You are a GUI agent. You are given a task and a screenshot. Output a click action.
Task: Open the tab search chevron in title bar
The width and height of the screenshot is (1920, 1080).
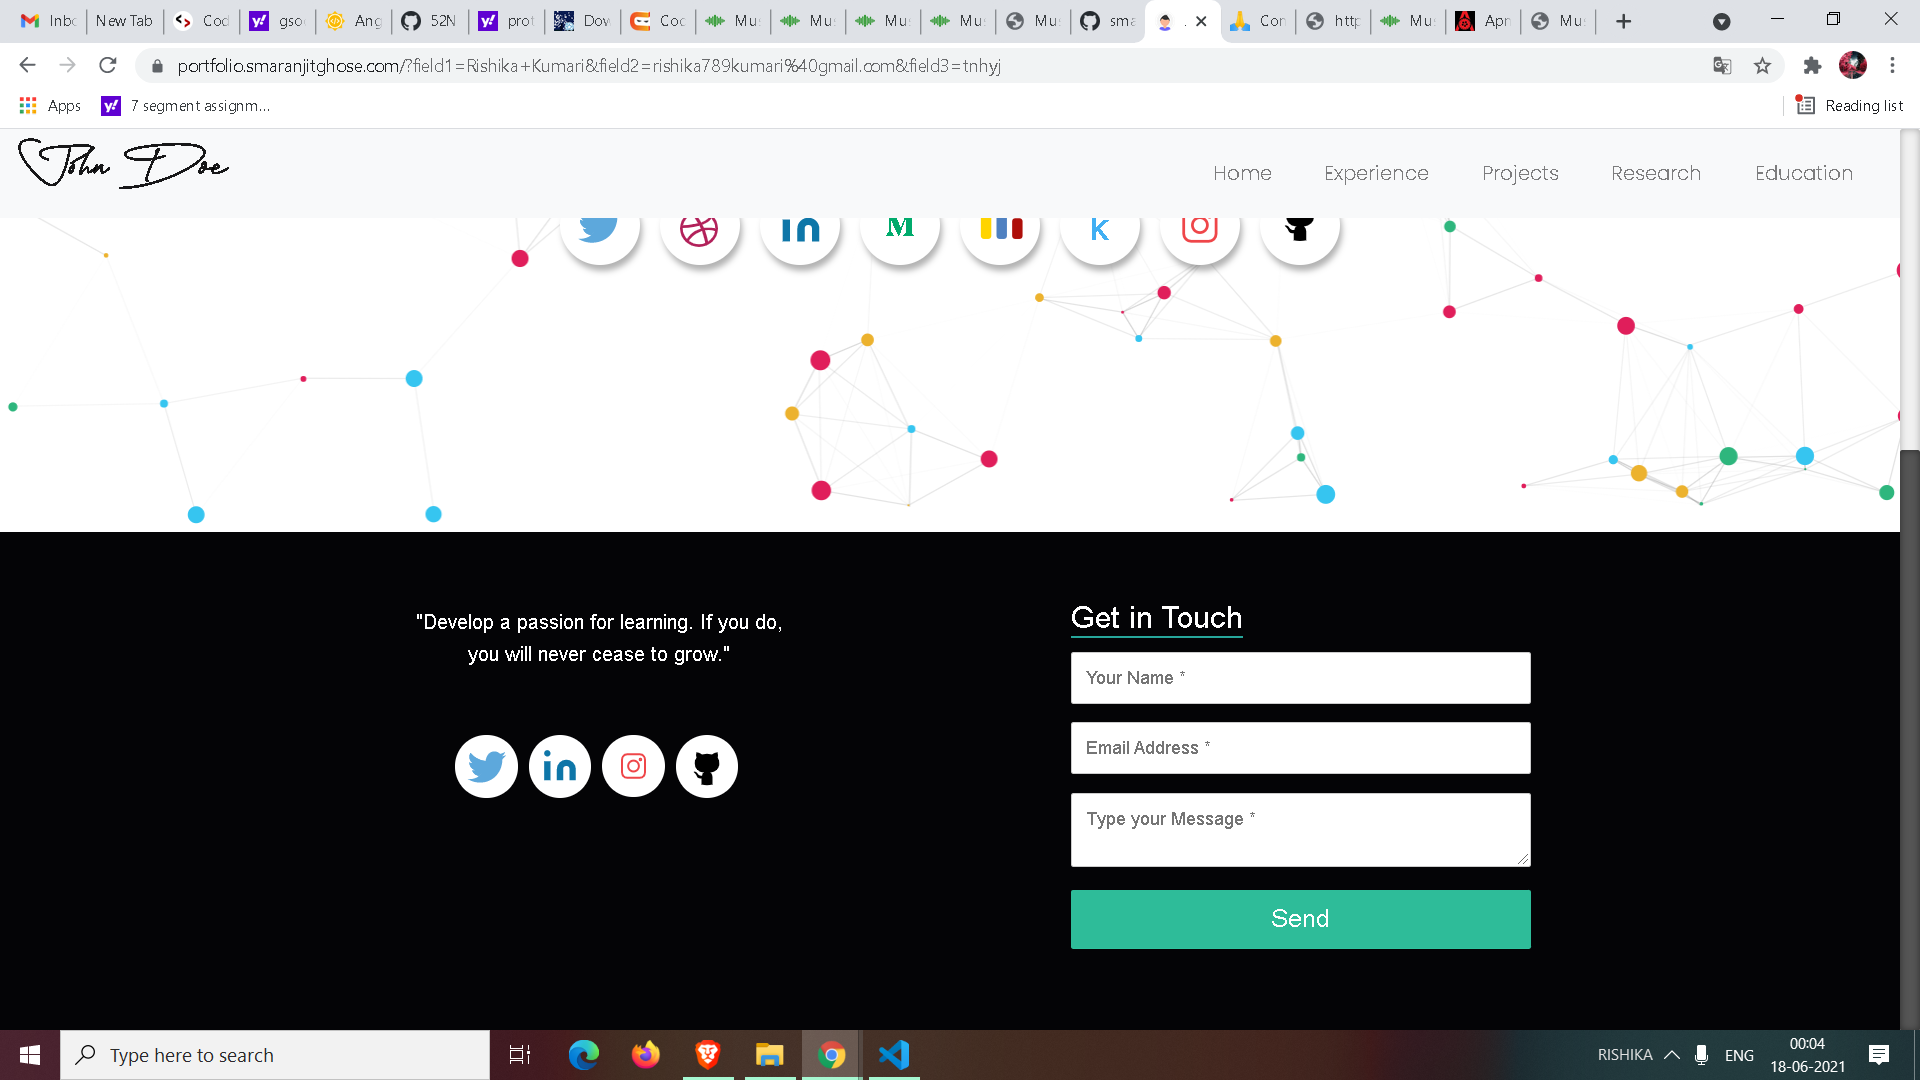1722,21
